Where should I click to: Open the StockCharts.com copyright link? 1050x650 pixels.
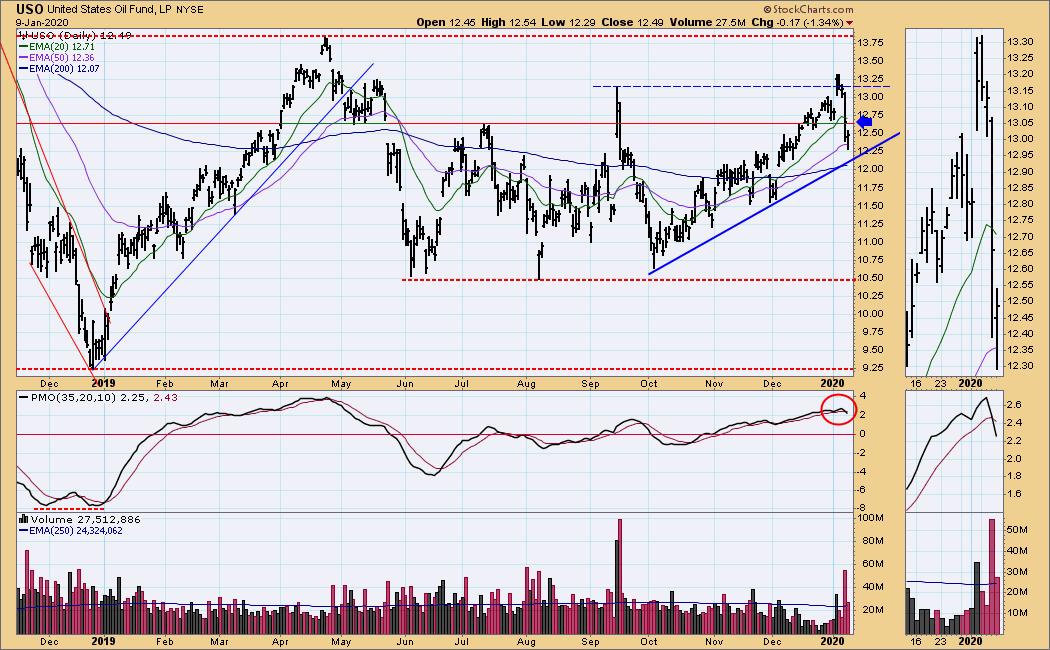808,9
